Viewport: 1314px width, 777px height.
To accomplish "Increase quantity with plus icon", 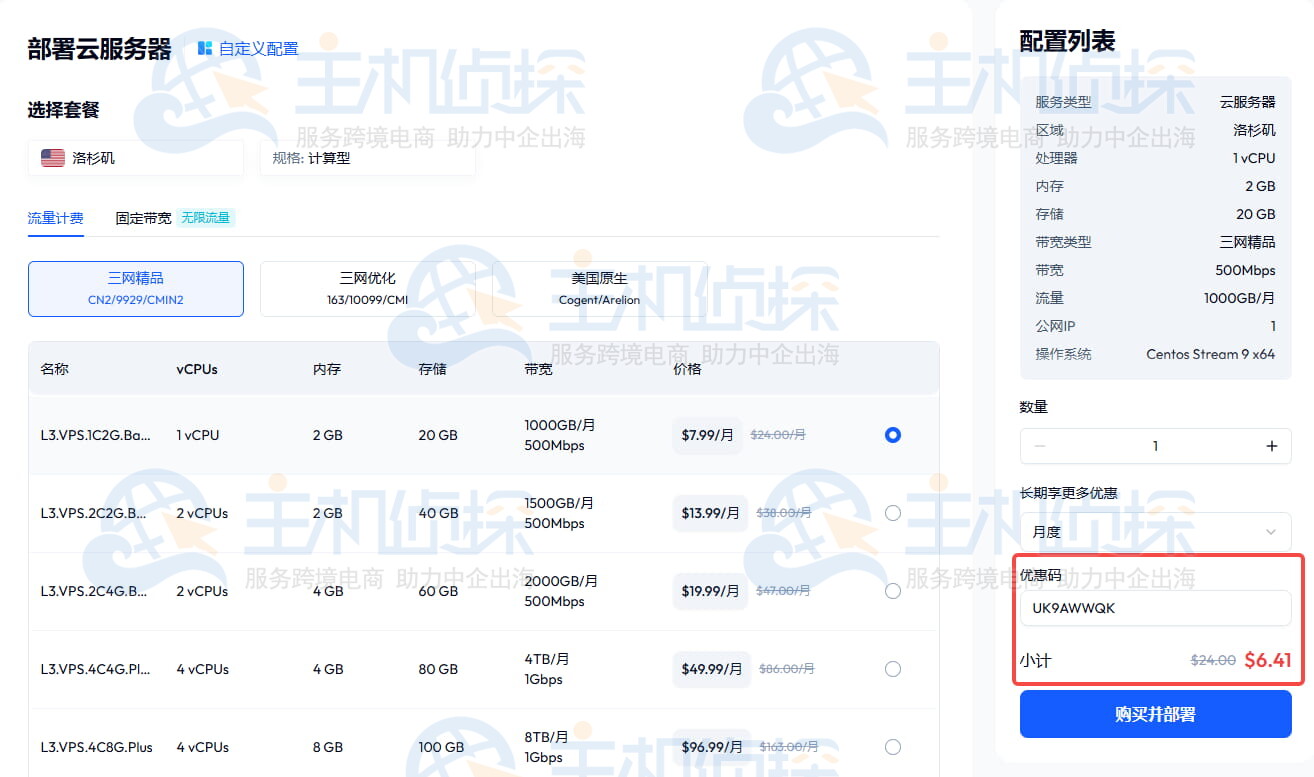I will click(1271, 446).
